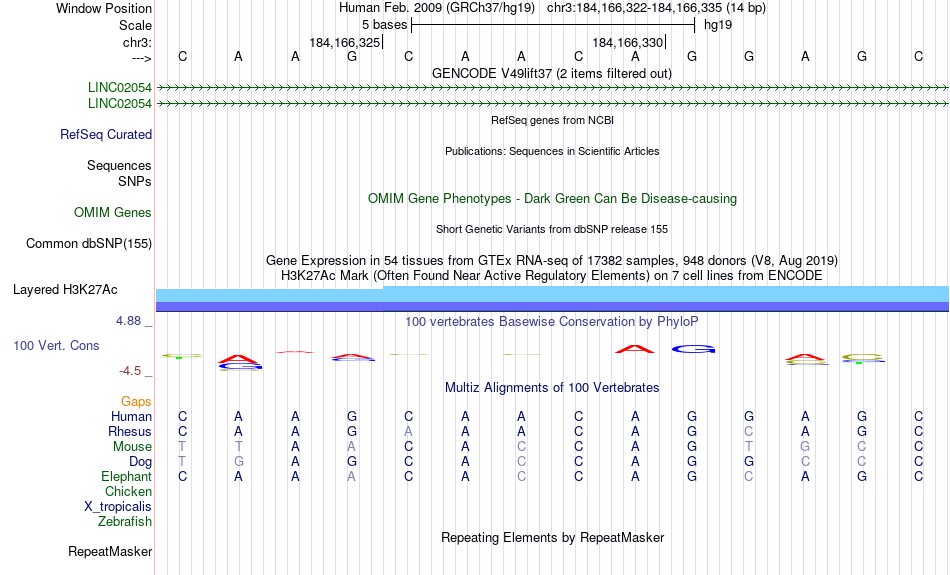Screen dimensions: 950x575
Task: Click the chr3:184,166,322-184,166,335 (14 bp) position text
Action: tap(656, 8)
